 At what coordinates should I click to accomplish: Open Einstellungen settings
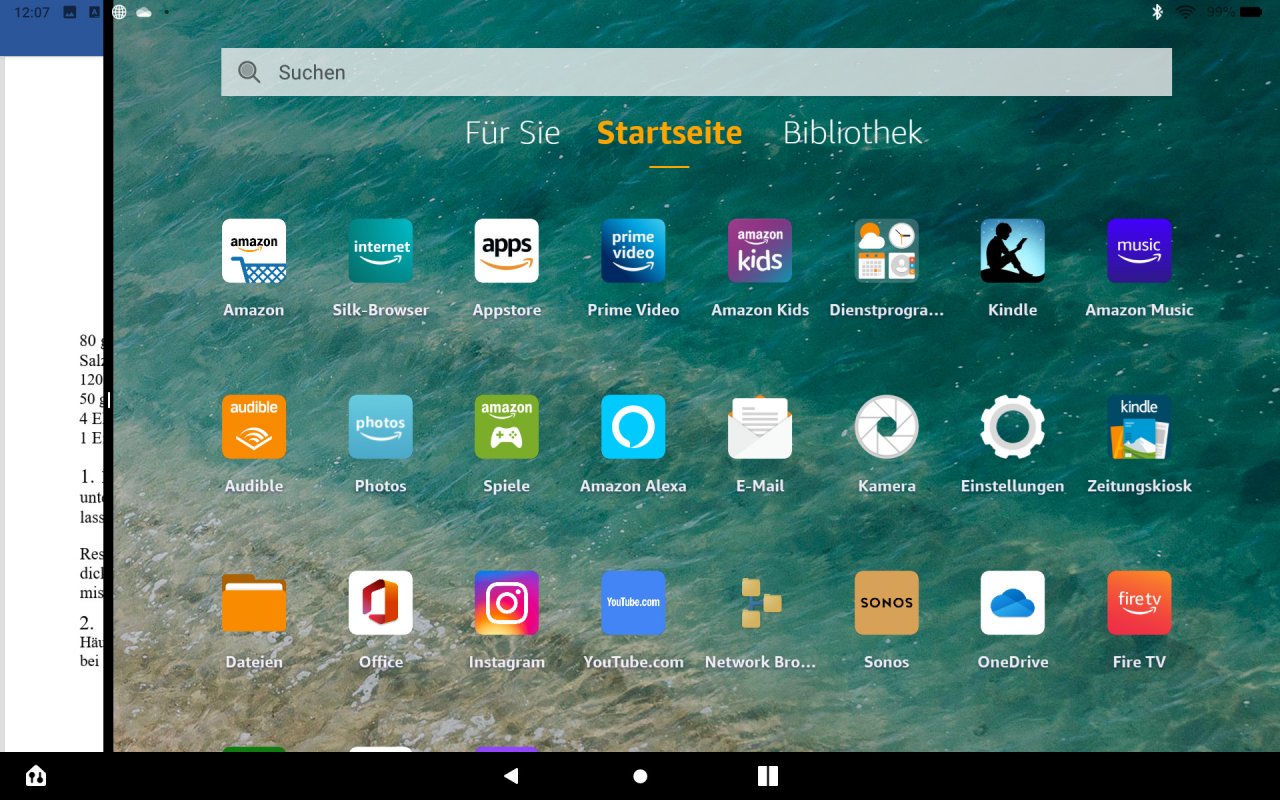click(x=1013, y=427)
